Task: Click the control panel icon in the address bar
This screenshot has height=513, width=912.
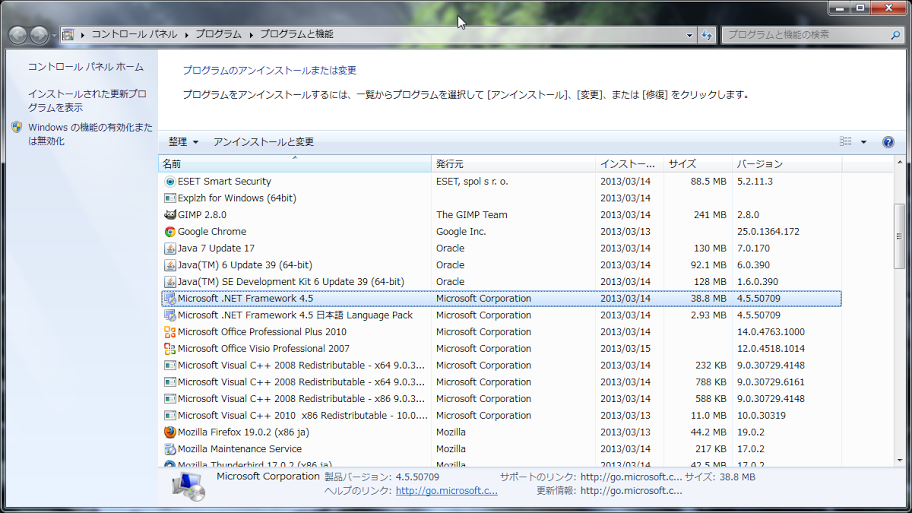Action: [68, 34]
